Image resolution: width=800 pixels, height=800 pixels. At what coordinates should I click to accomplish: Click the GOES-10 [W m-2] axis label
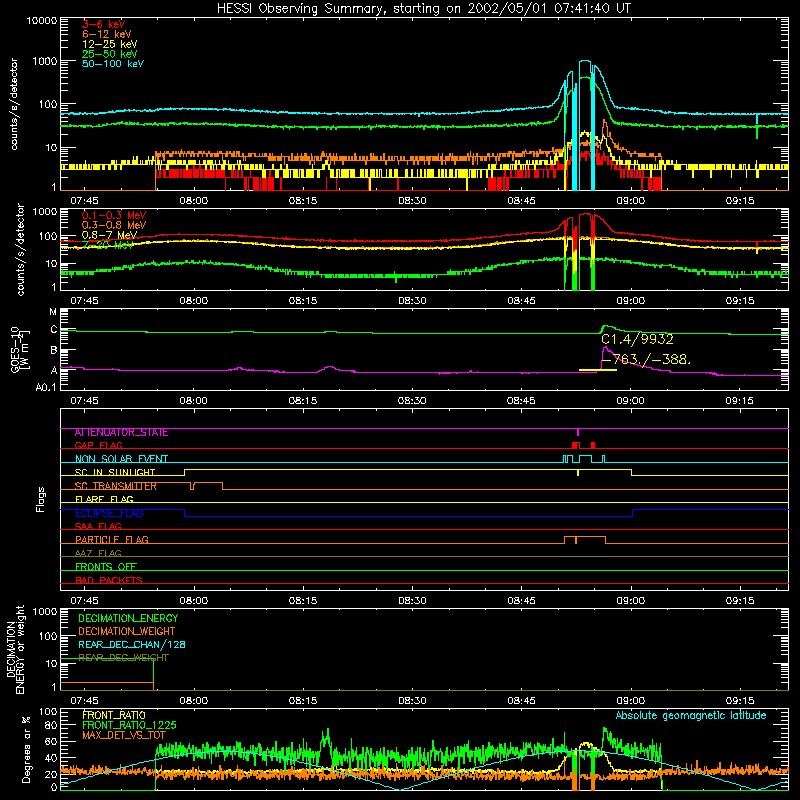[x=20, y=351]
